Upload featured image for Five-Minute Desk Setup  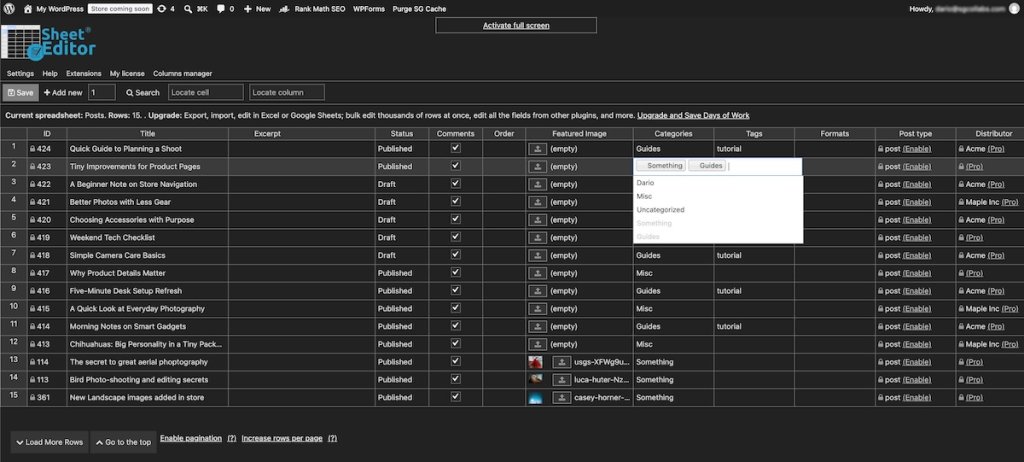(x=537, y=291)
